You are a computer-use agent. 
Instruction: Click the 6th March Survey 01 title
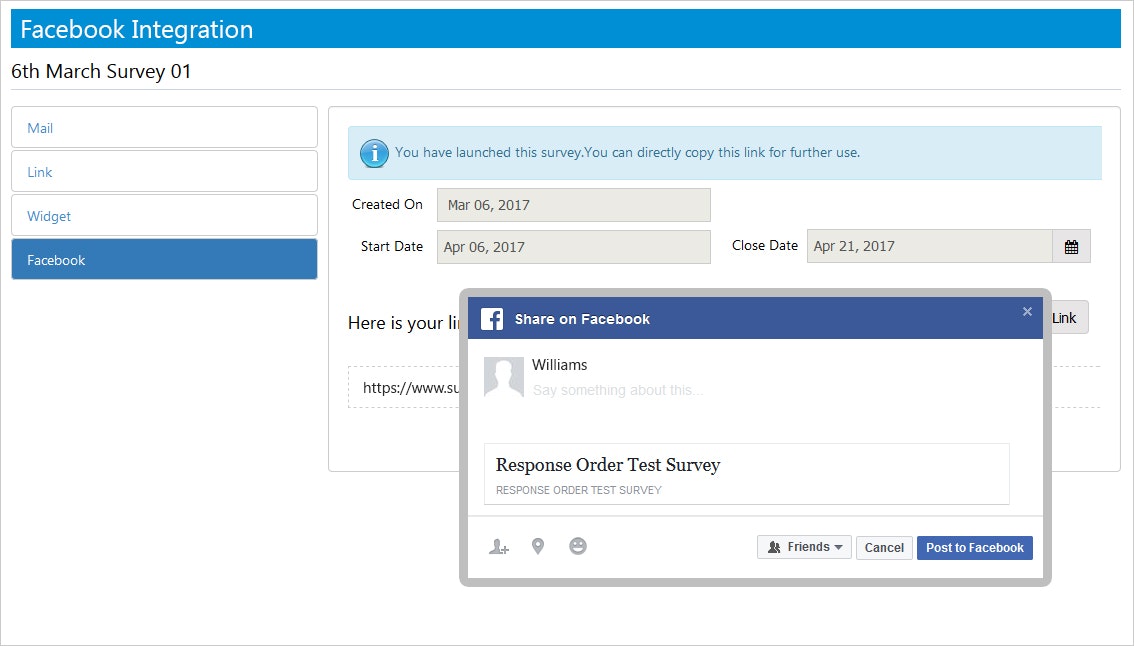tap(101, 72)
